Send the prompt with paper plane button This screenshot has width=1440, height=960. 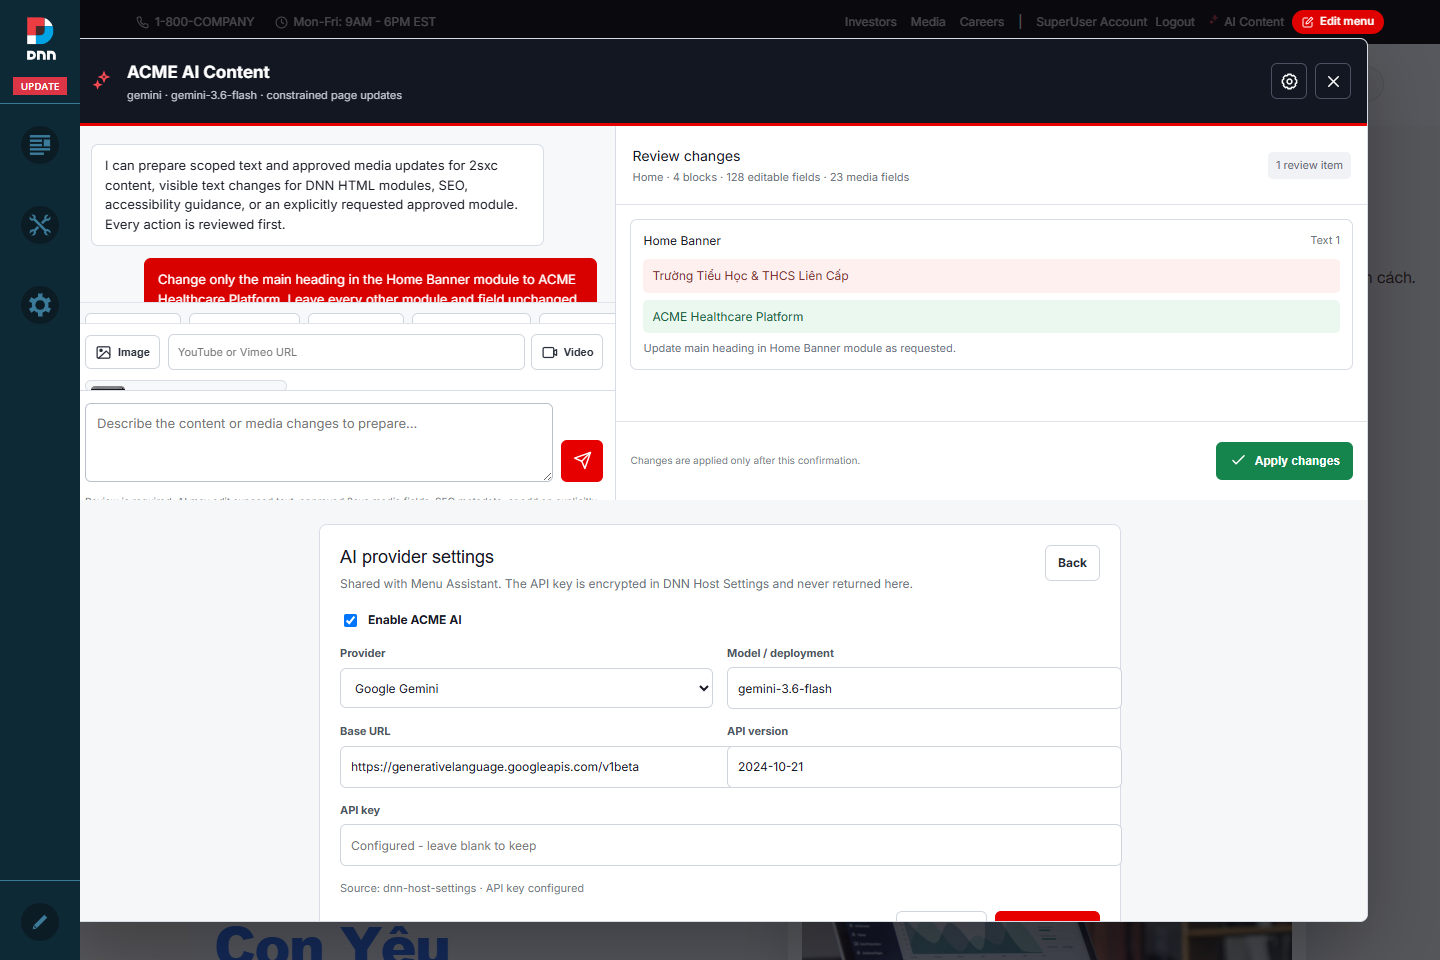tap(582, 461)
